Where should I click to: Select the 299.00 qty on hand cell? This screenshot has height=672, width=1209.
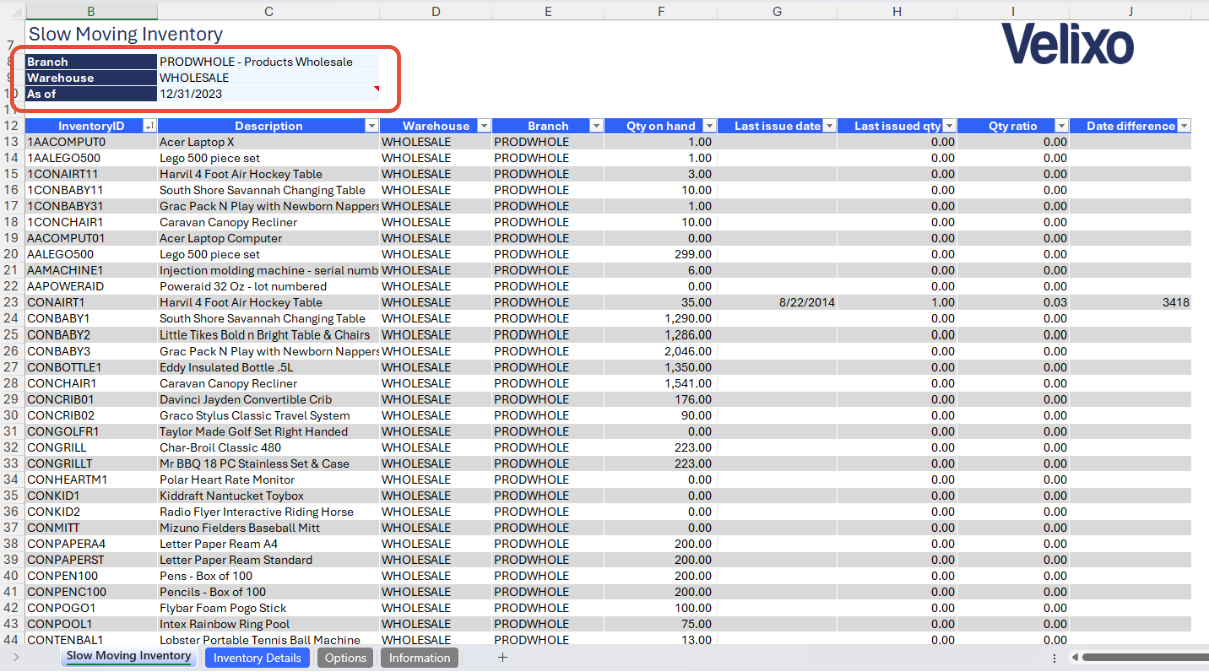pos(661,254)
